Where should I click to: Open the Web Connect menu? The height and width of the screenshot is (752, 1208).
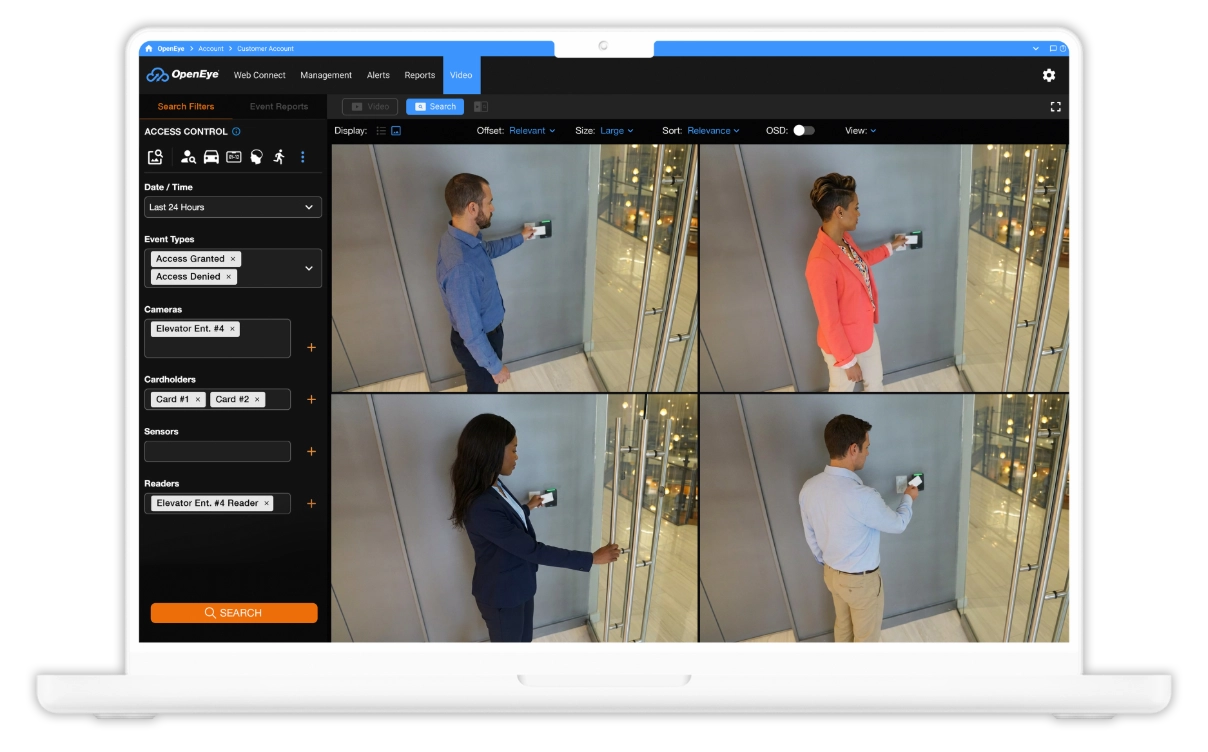(260, 75)
